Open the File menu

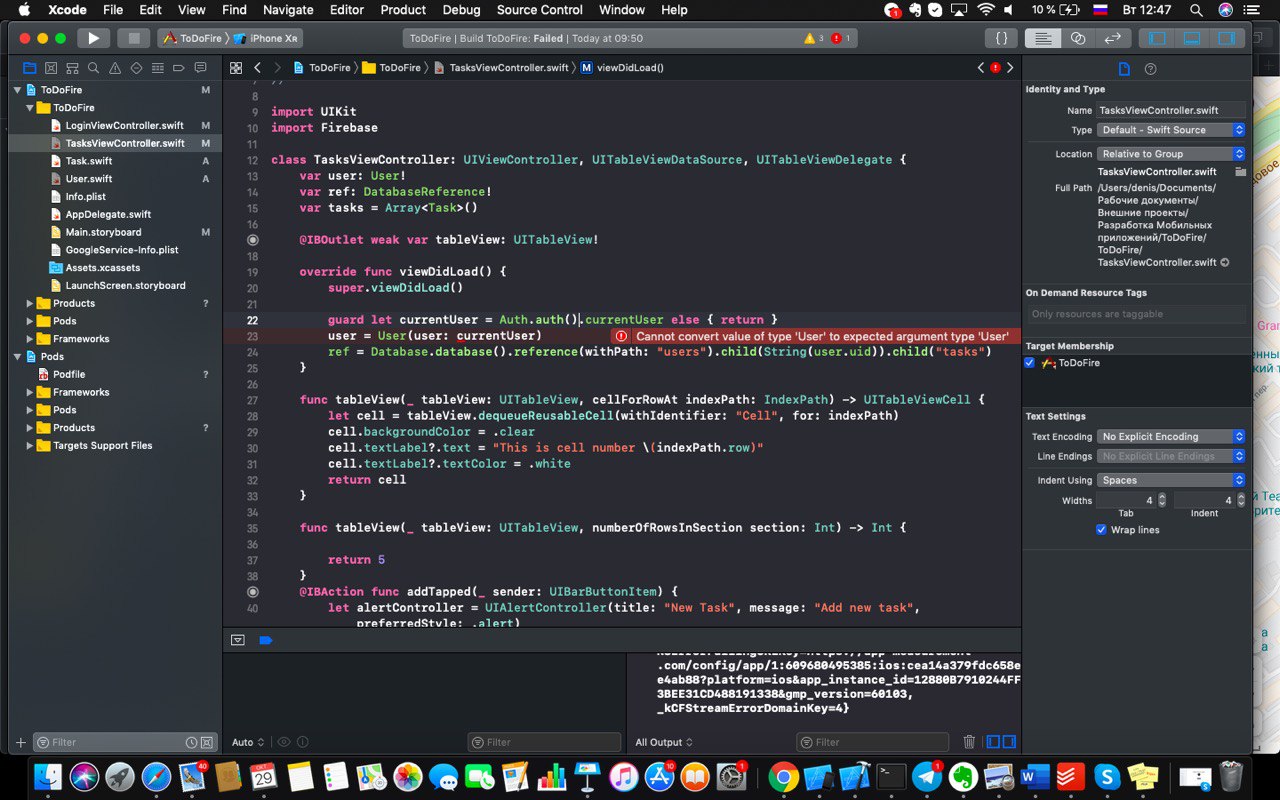coord(113,10)
